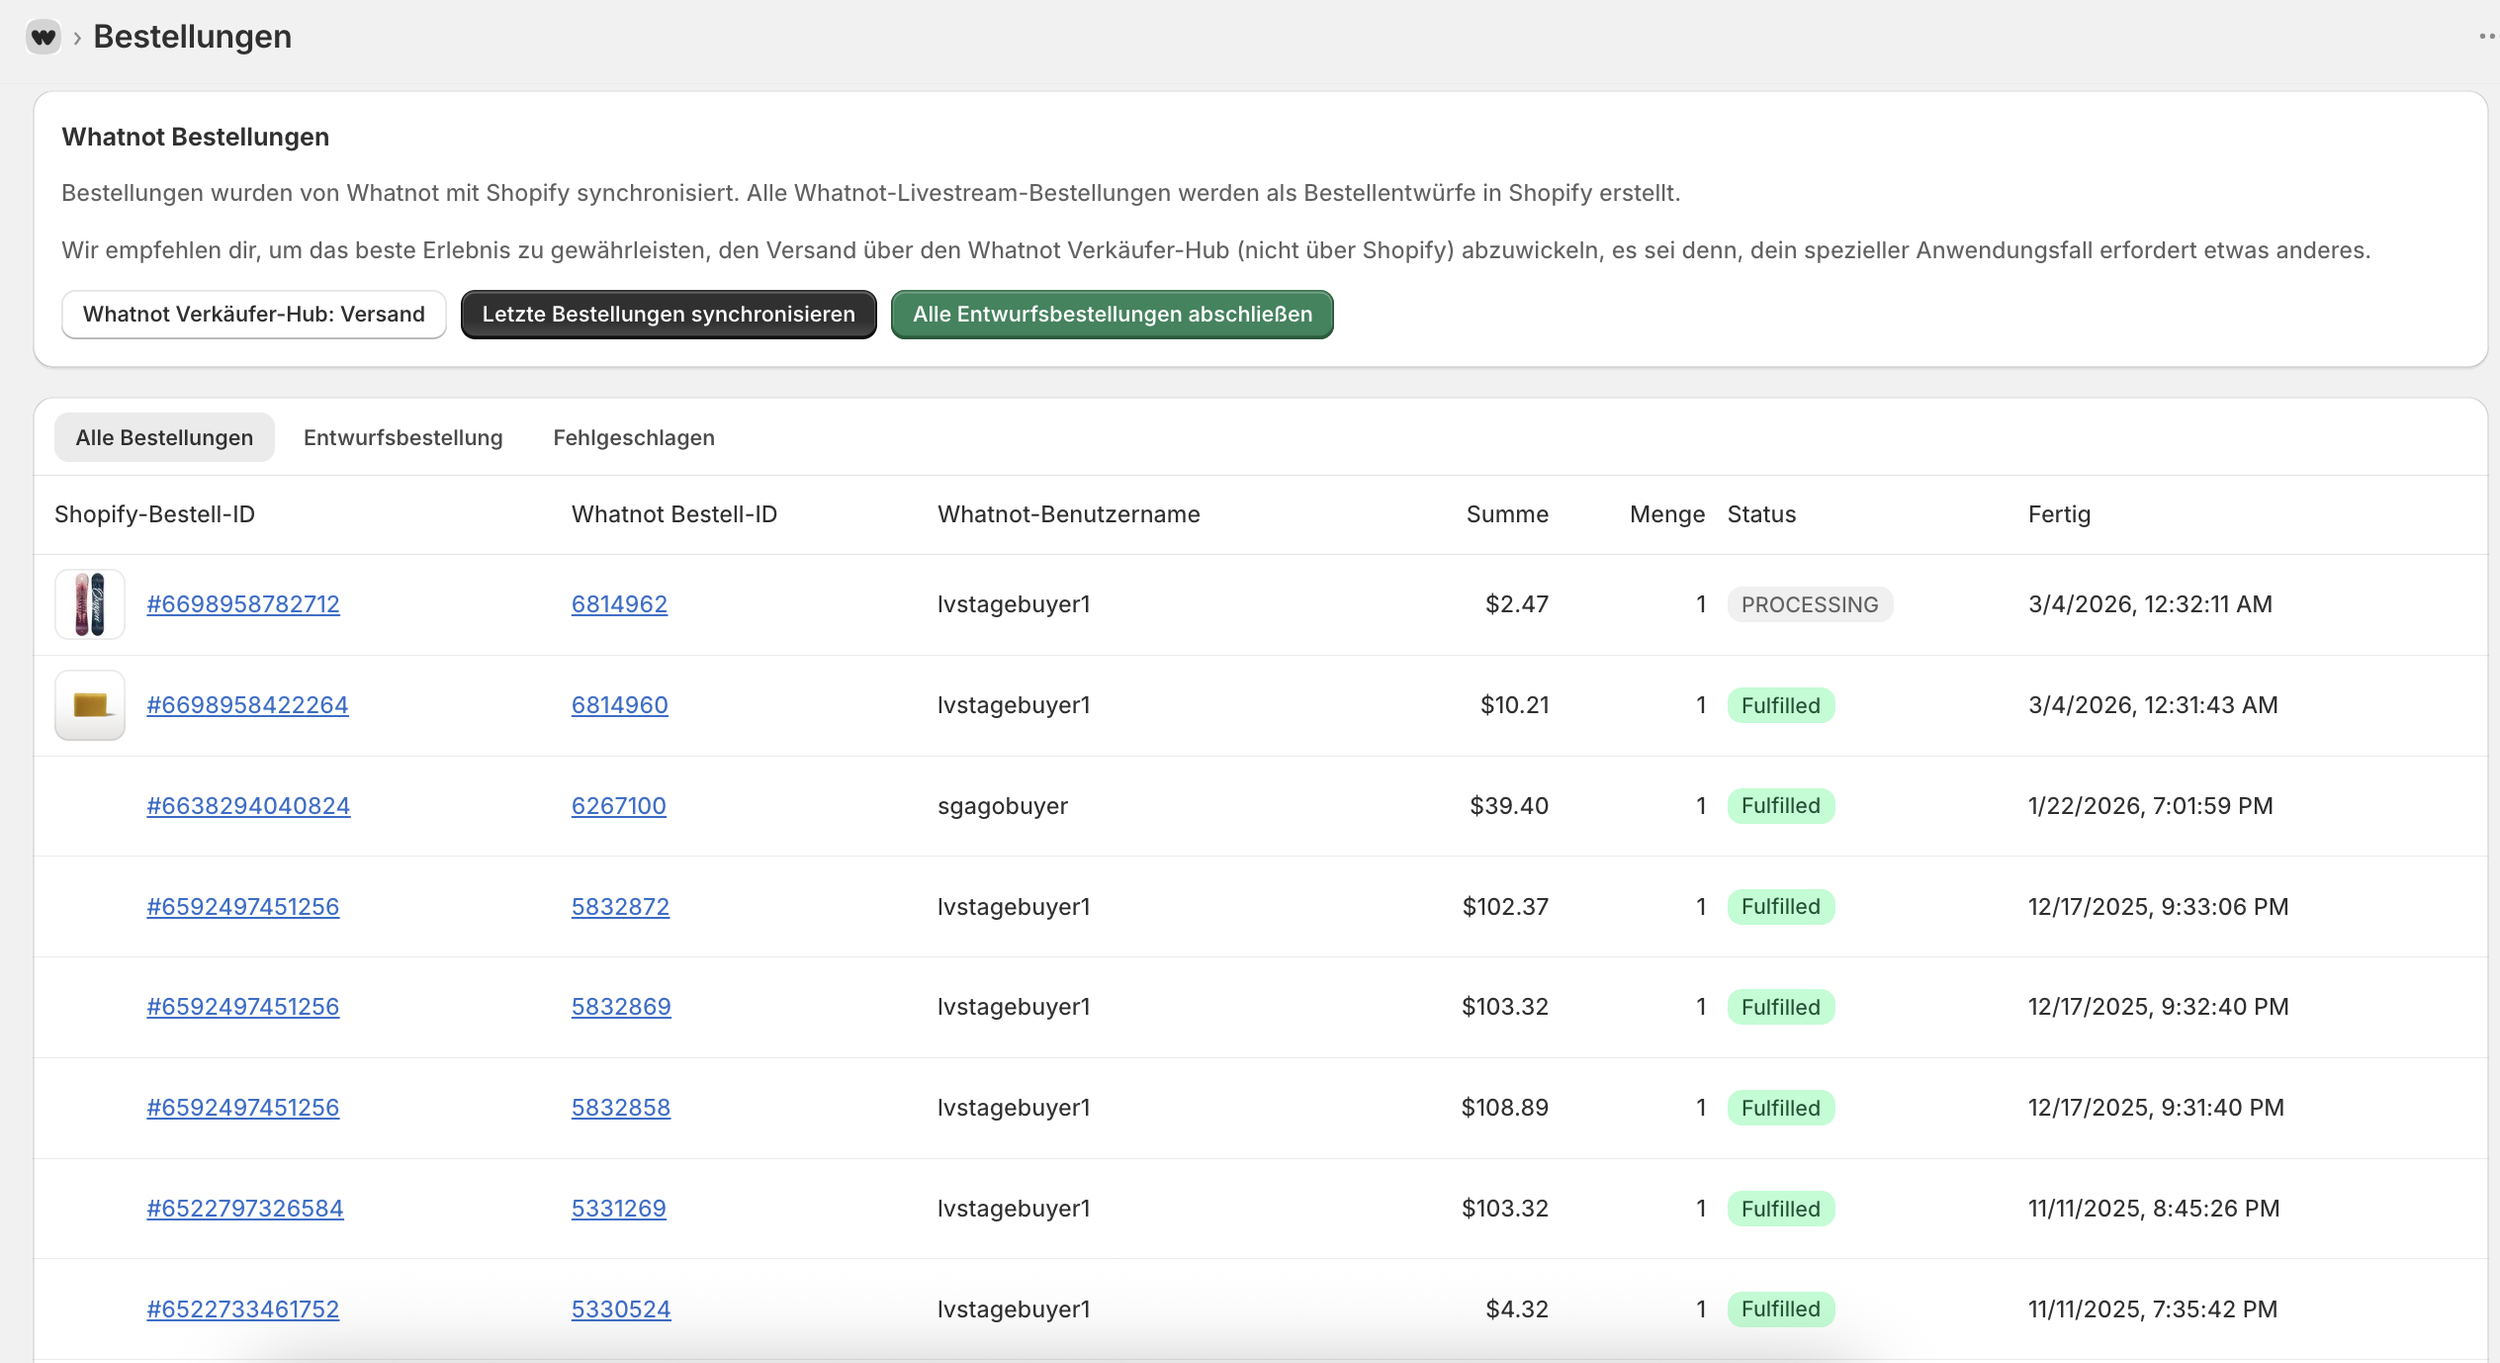
Task: Open Whatnot order 5330524 link
Action: click(x=620, y=1309)
